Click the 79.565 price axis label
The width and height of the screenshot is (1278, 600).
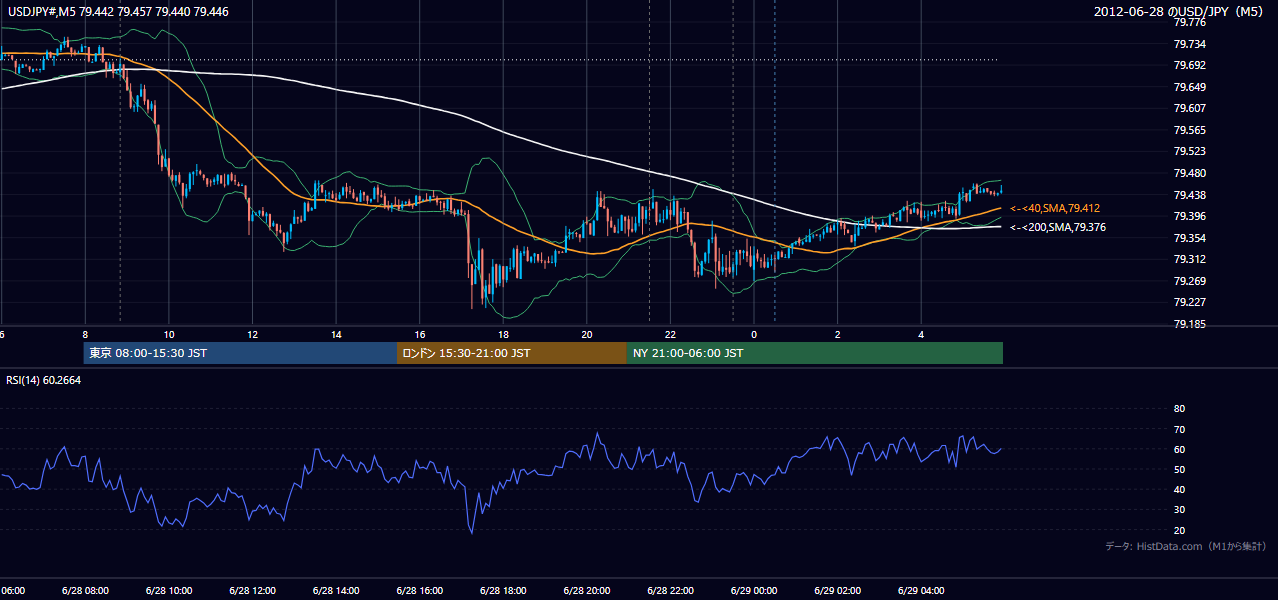[x=1188, y=130]
